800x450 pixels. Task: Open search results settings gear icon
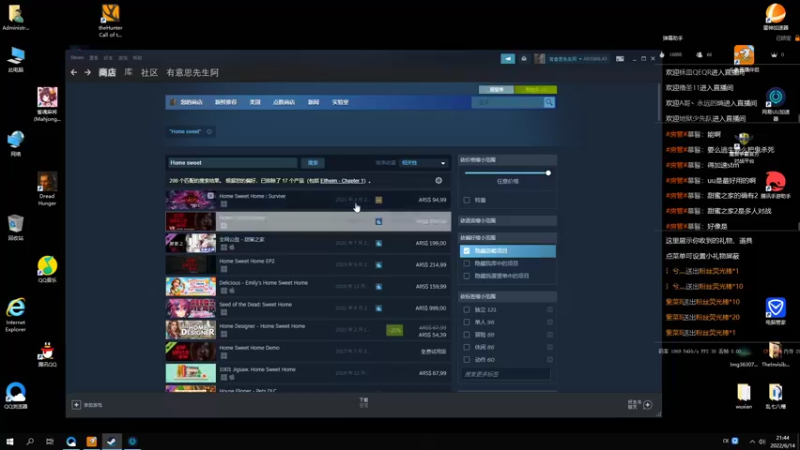pyautogui.click(x=439, y=181)
